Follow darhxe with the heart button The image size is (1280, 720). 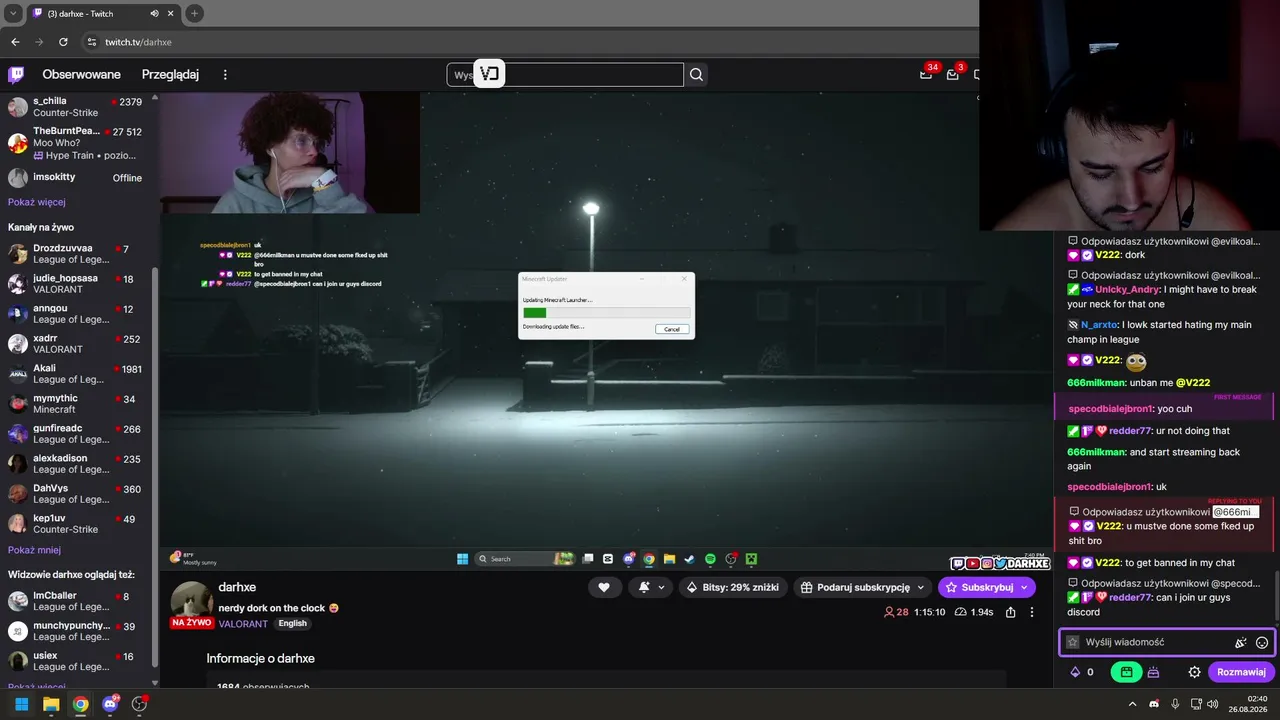point(603,587)
